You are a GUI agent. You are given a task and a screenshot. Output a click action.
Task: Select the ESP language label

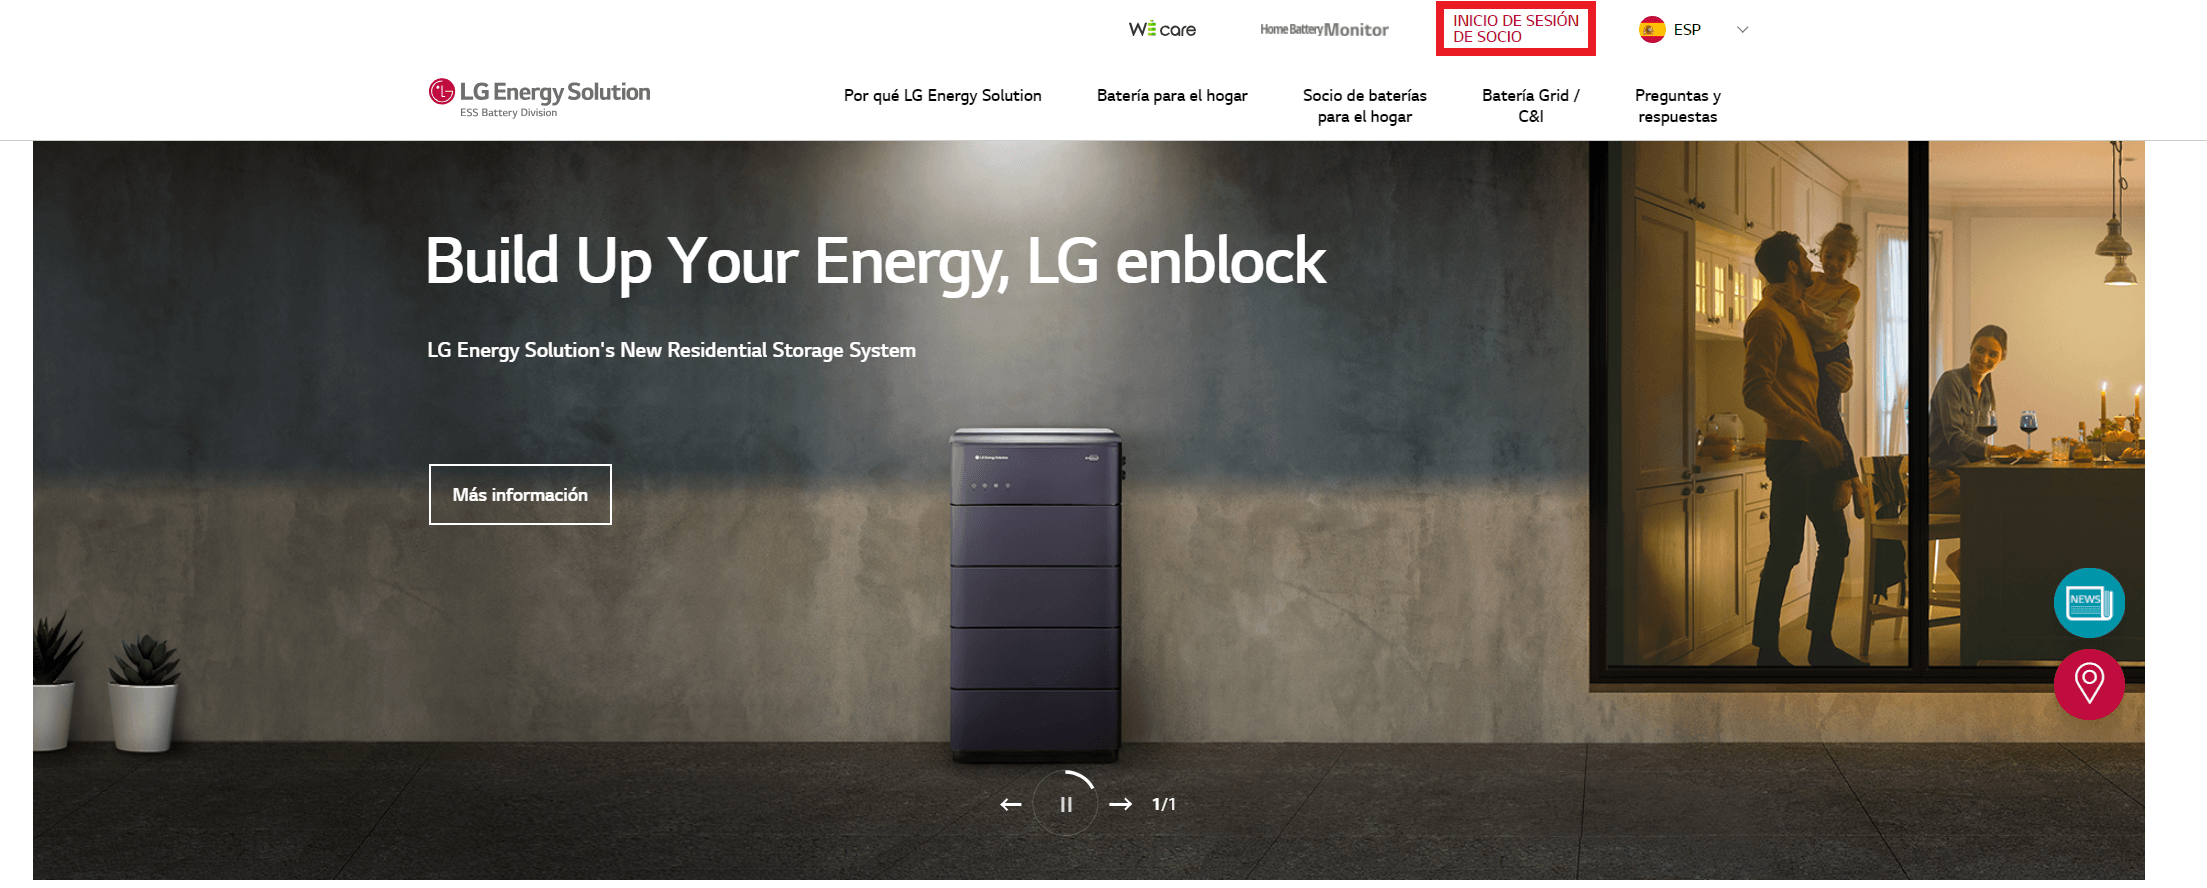tap(1687, 30)
